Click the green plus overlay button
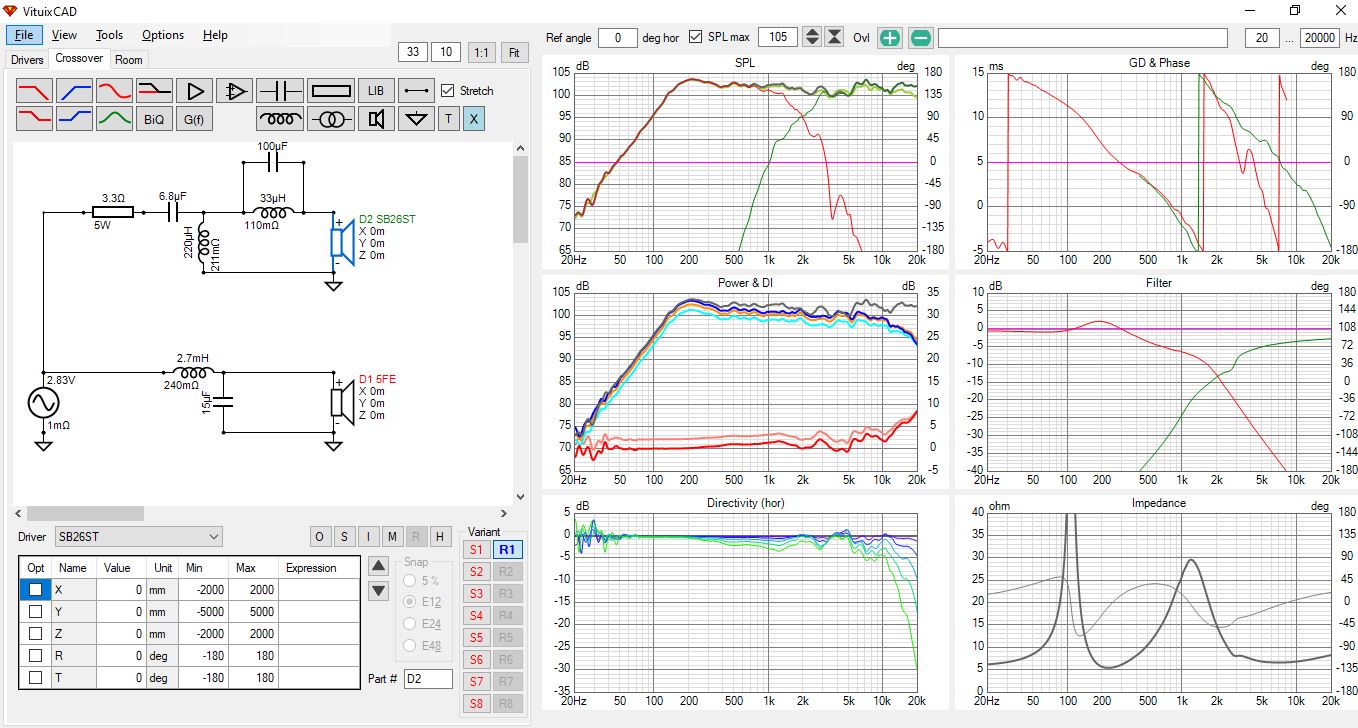The width and height of the screenshot is (1358, 728). (x=889, y=38)
